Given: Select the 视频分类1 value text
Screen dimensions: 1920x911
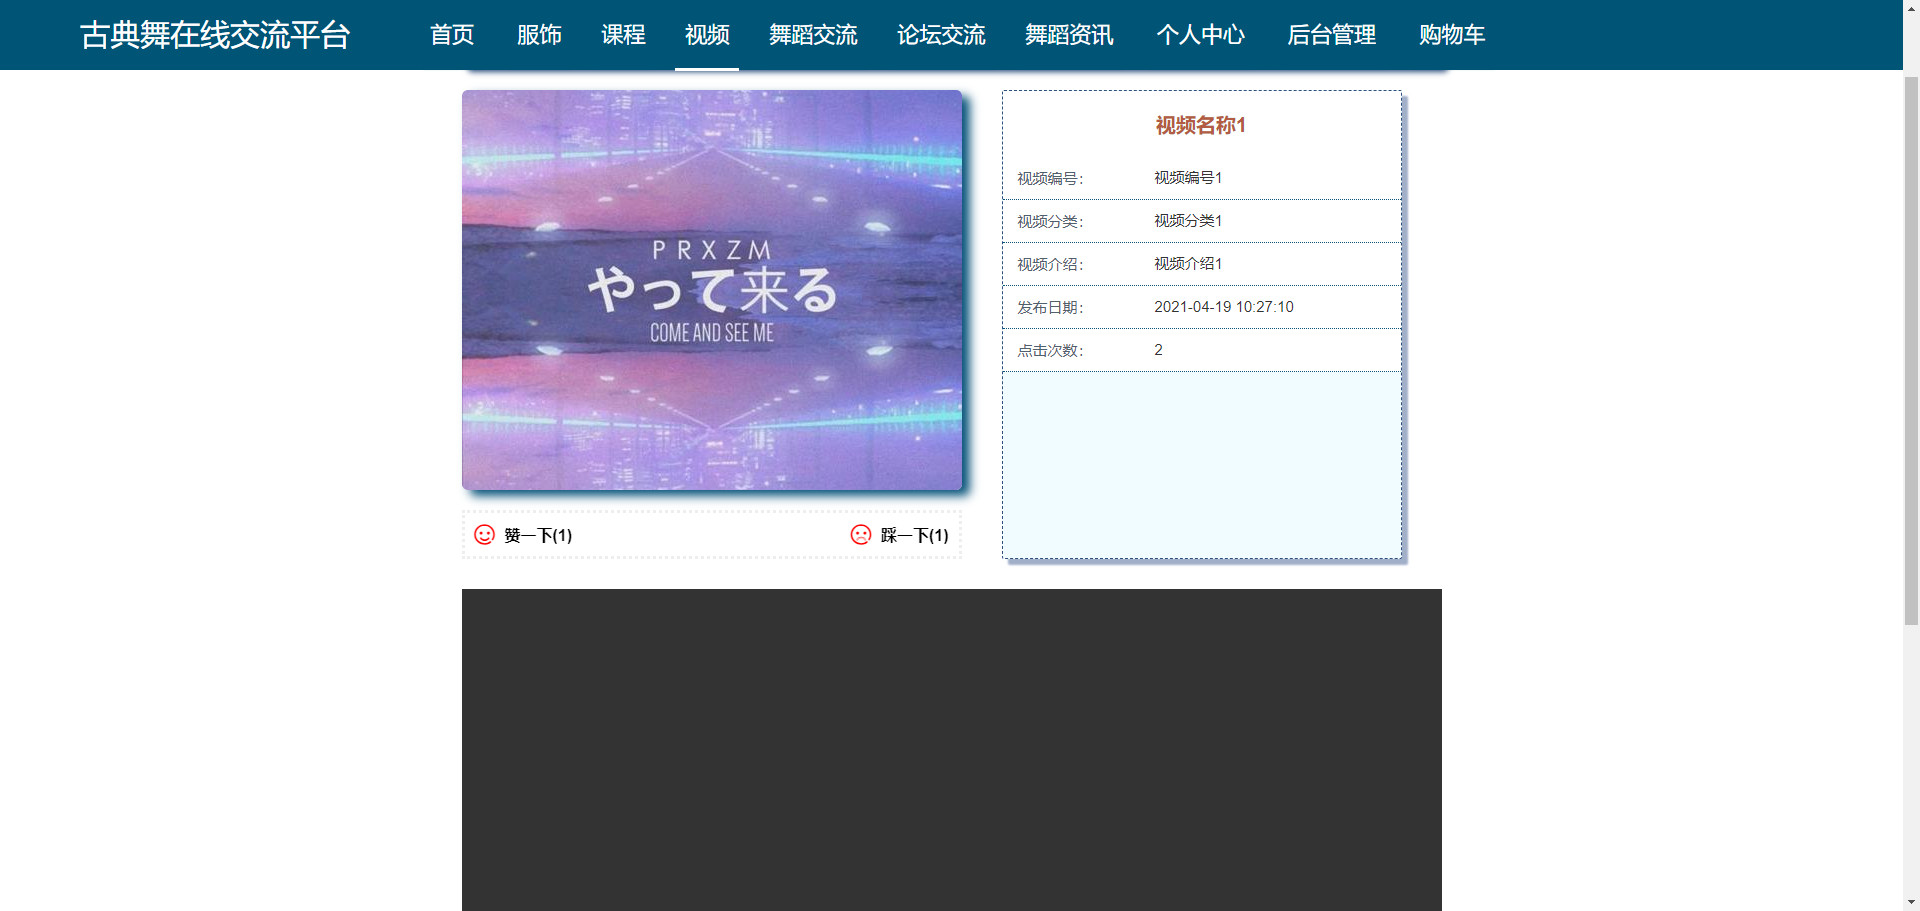Looking at the screenshot, I should (1188, 221).
